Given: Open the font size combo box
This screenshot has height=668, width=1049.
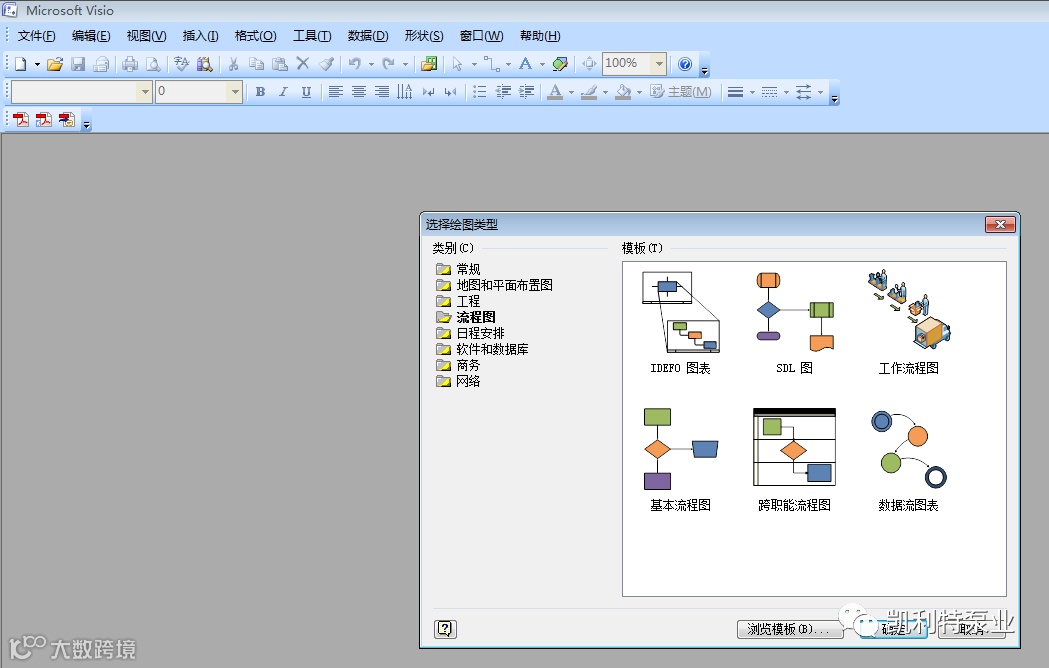Looking at the screenshot, I should (198, 92).
